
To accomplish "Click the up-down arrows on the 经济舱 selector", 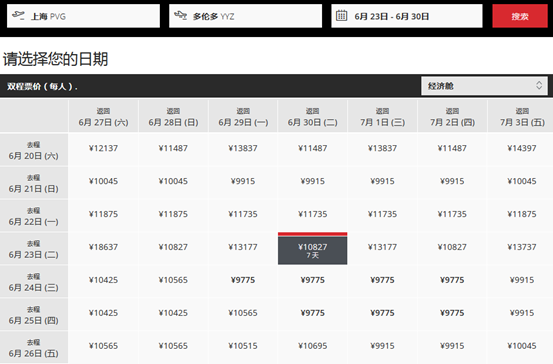I will [x=539, y=85].
